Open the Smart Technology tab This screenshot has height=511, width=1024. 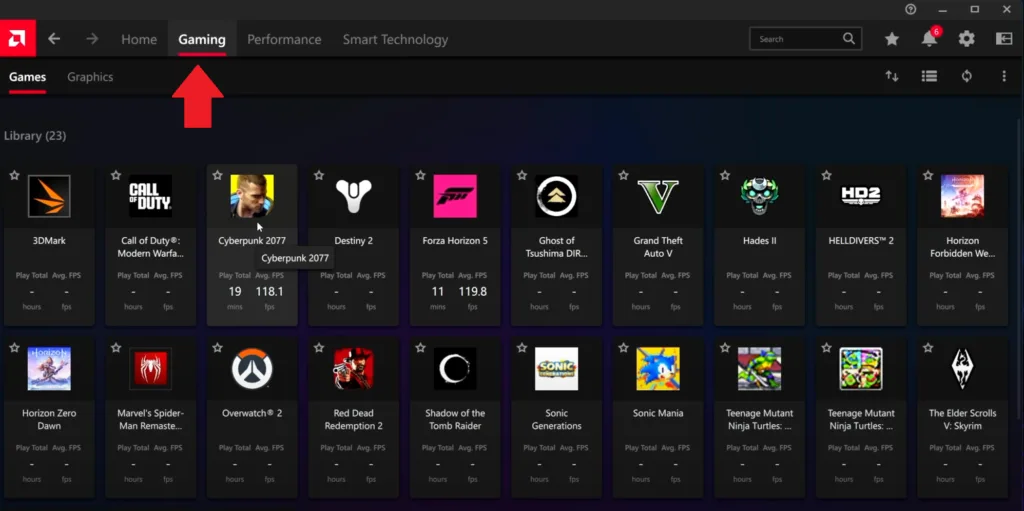pos(395,39)
